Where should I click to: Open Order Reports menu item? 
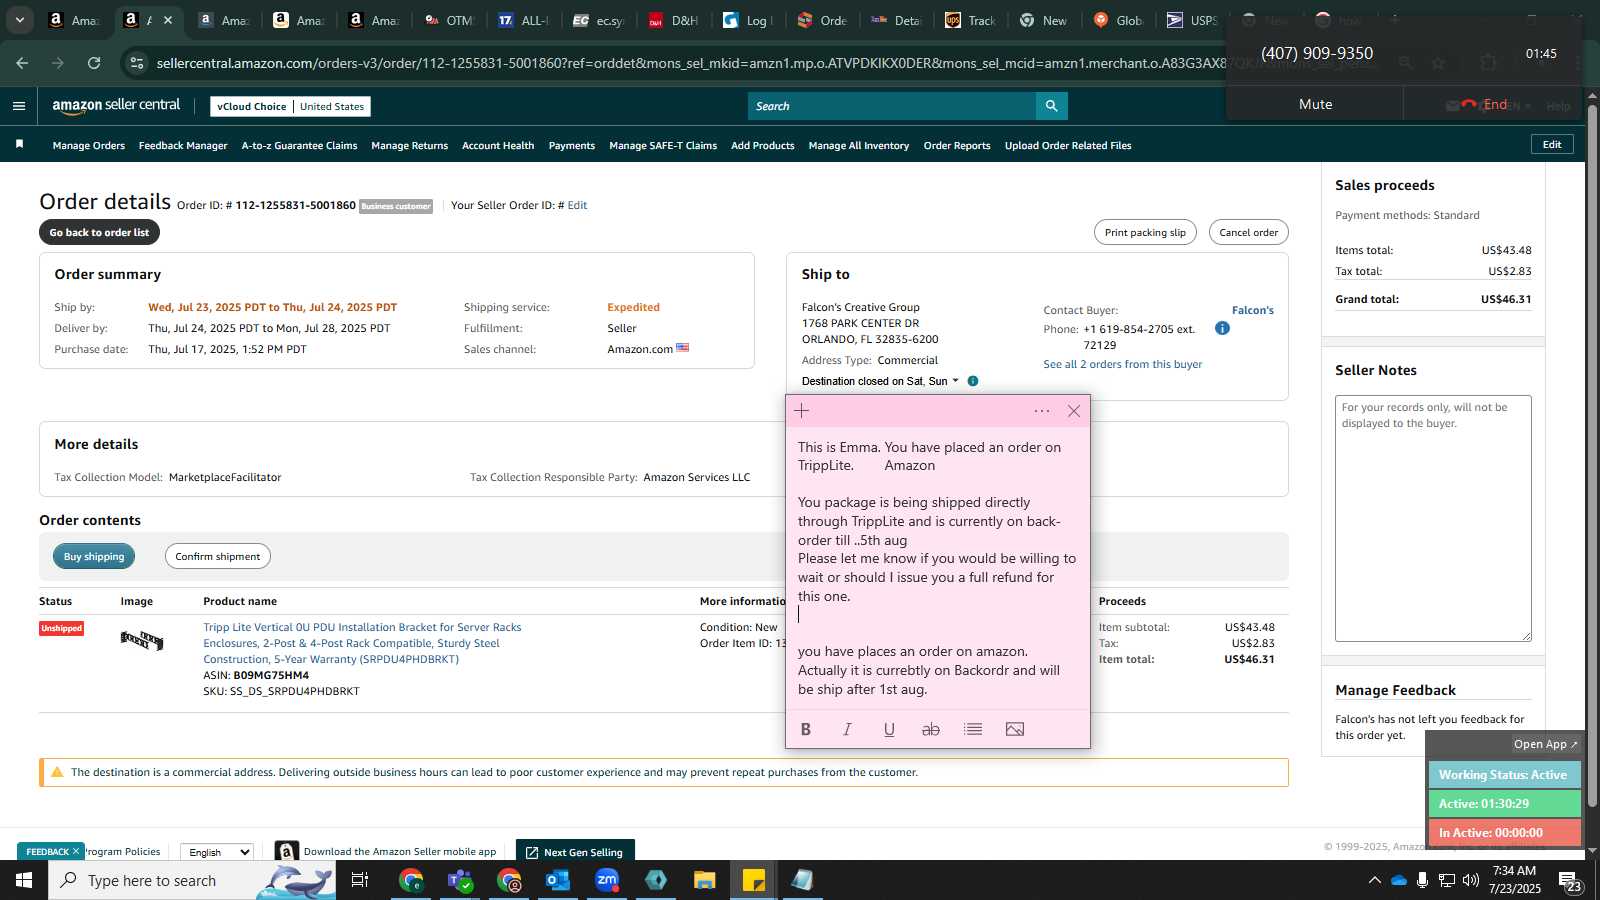pos(957,146)
